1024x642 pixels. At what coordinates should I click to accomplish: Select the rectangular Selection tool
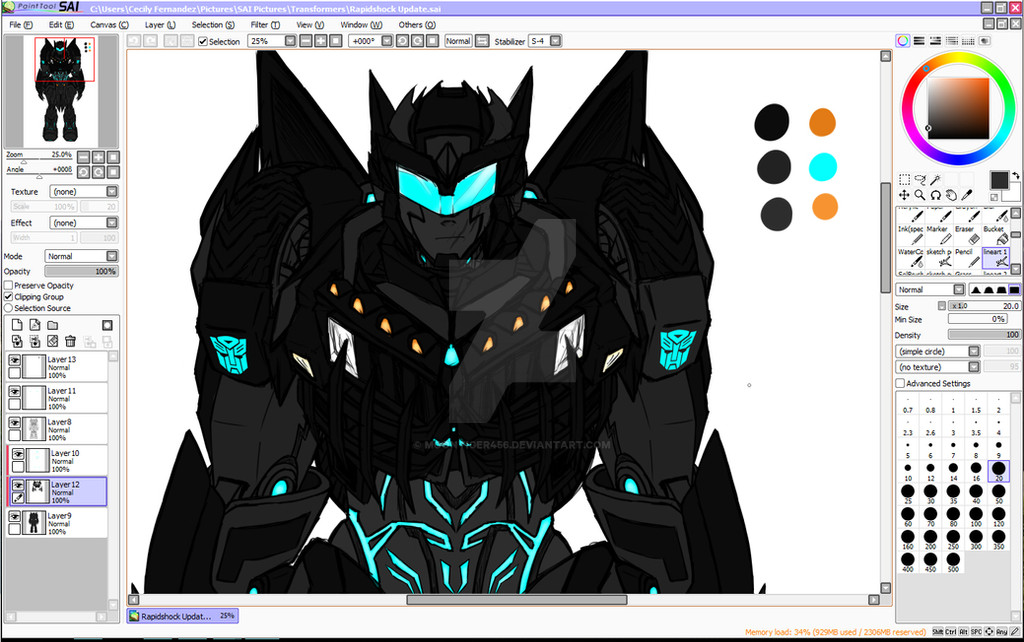pyautogui.click(x=904, y=180)
